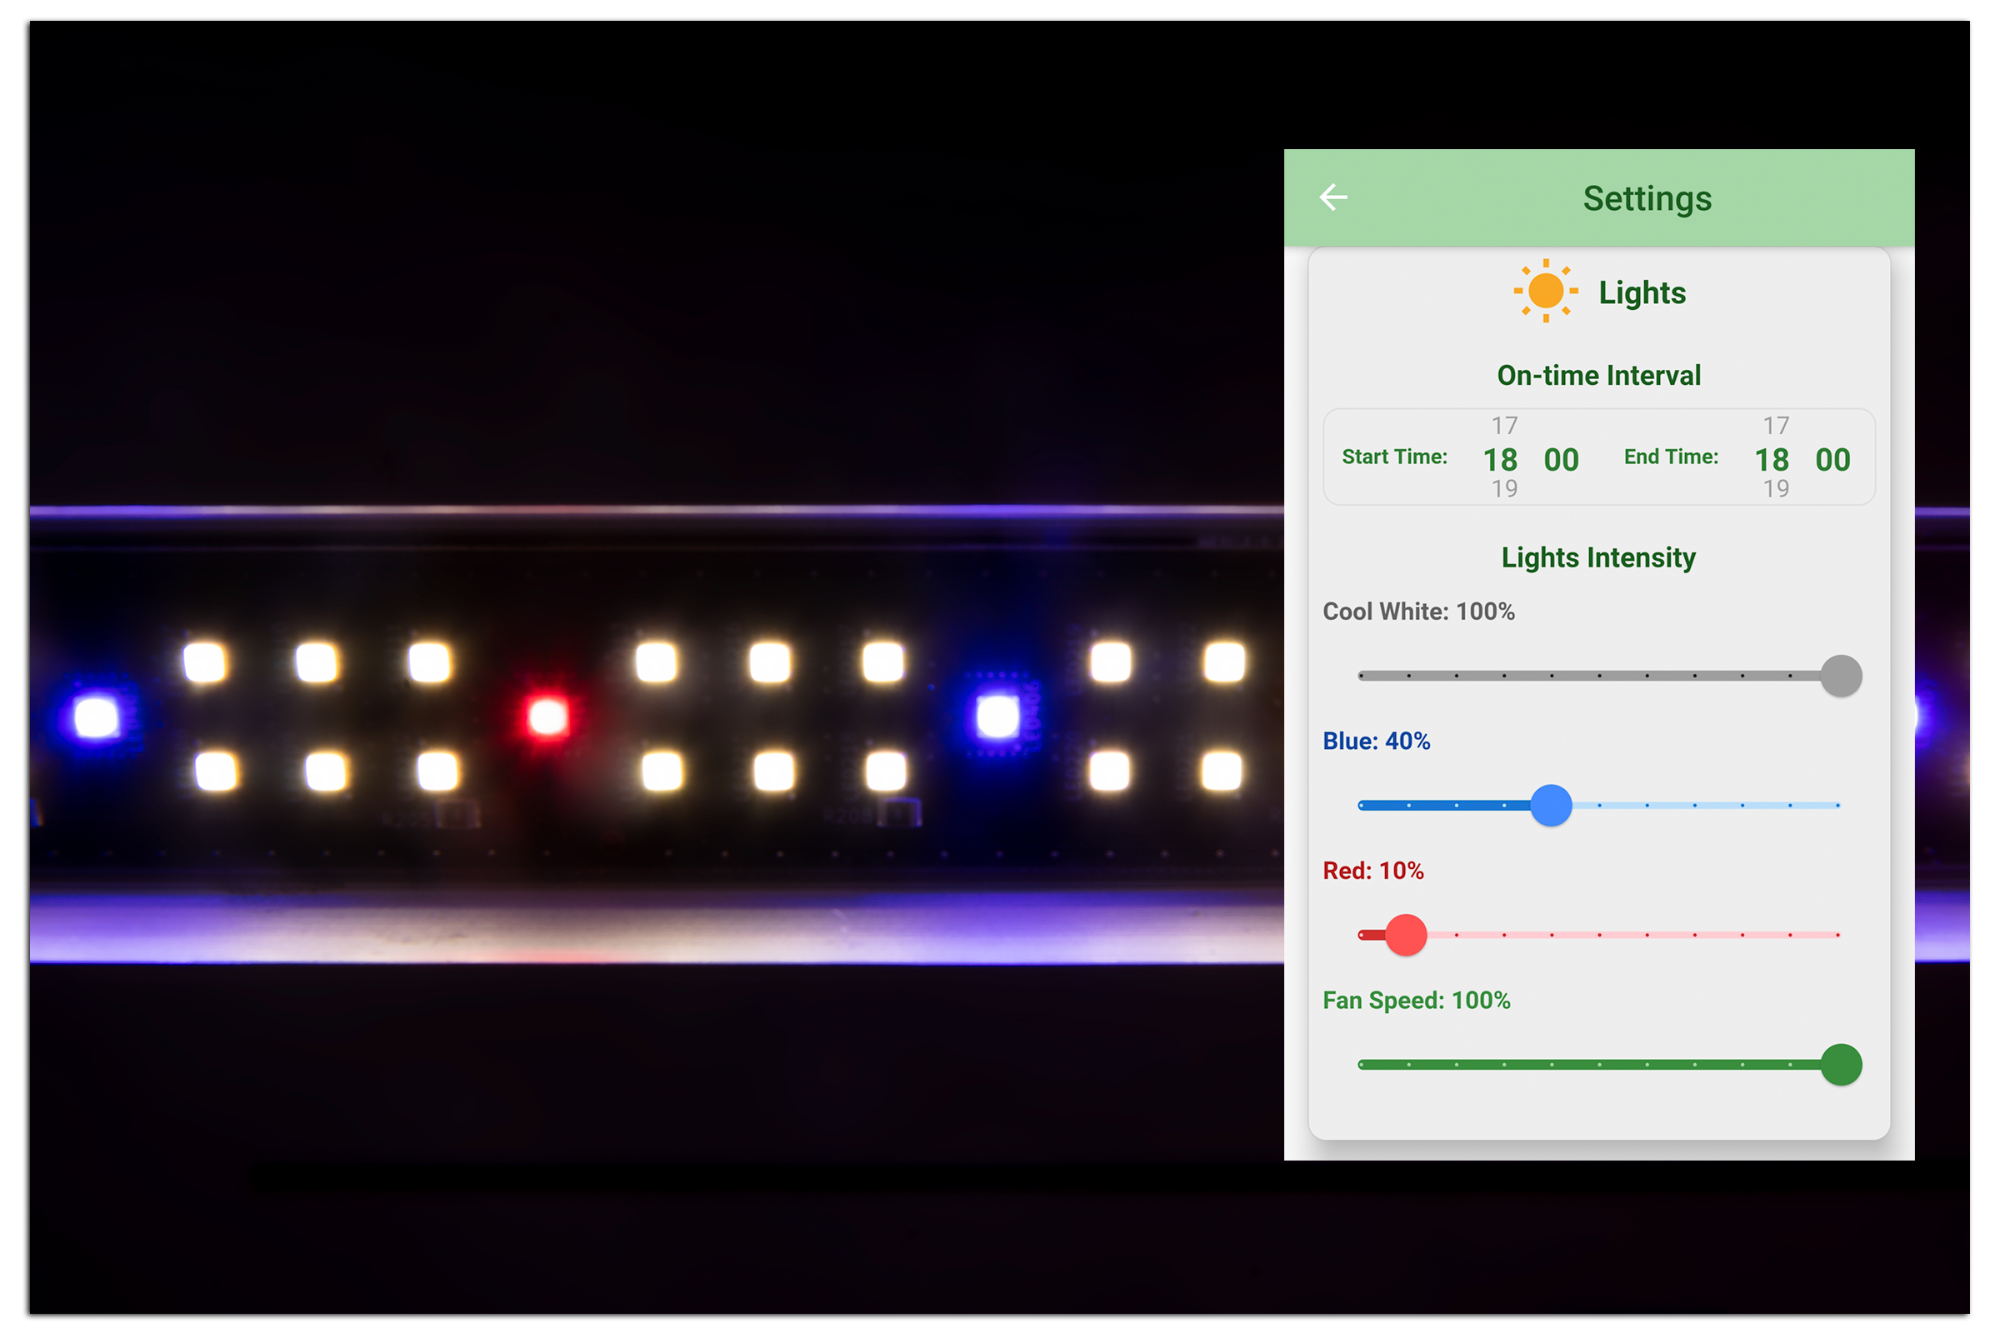Select hour 17 above the End Time
The height and width of the screenshot is (1333, 2000).
pos(1775,426)
